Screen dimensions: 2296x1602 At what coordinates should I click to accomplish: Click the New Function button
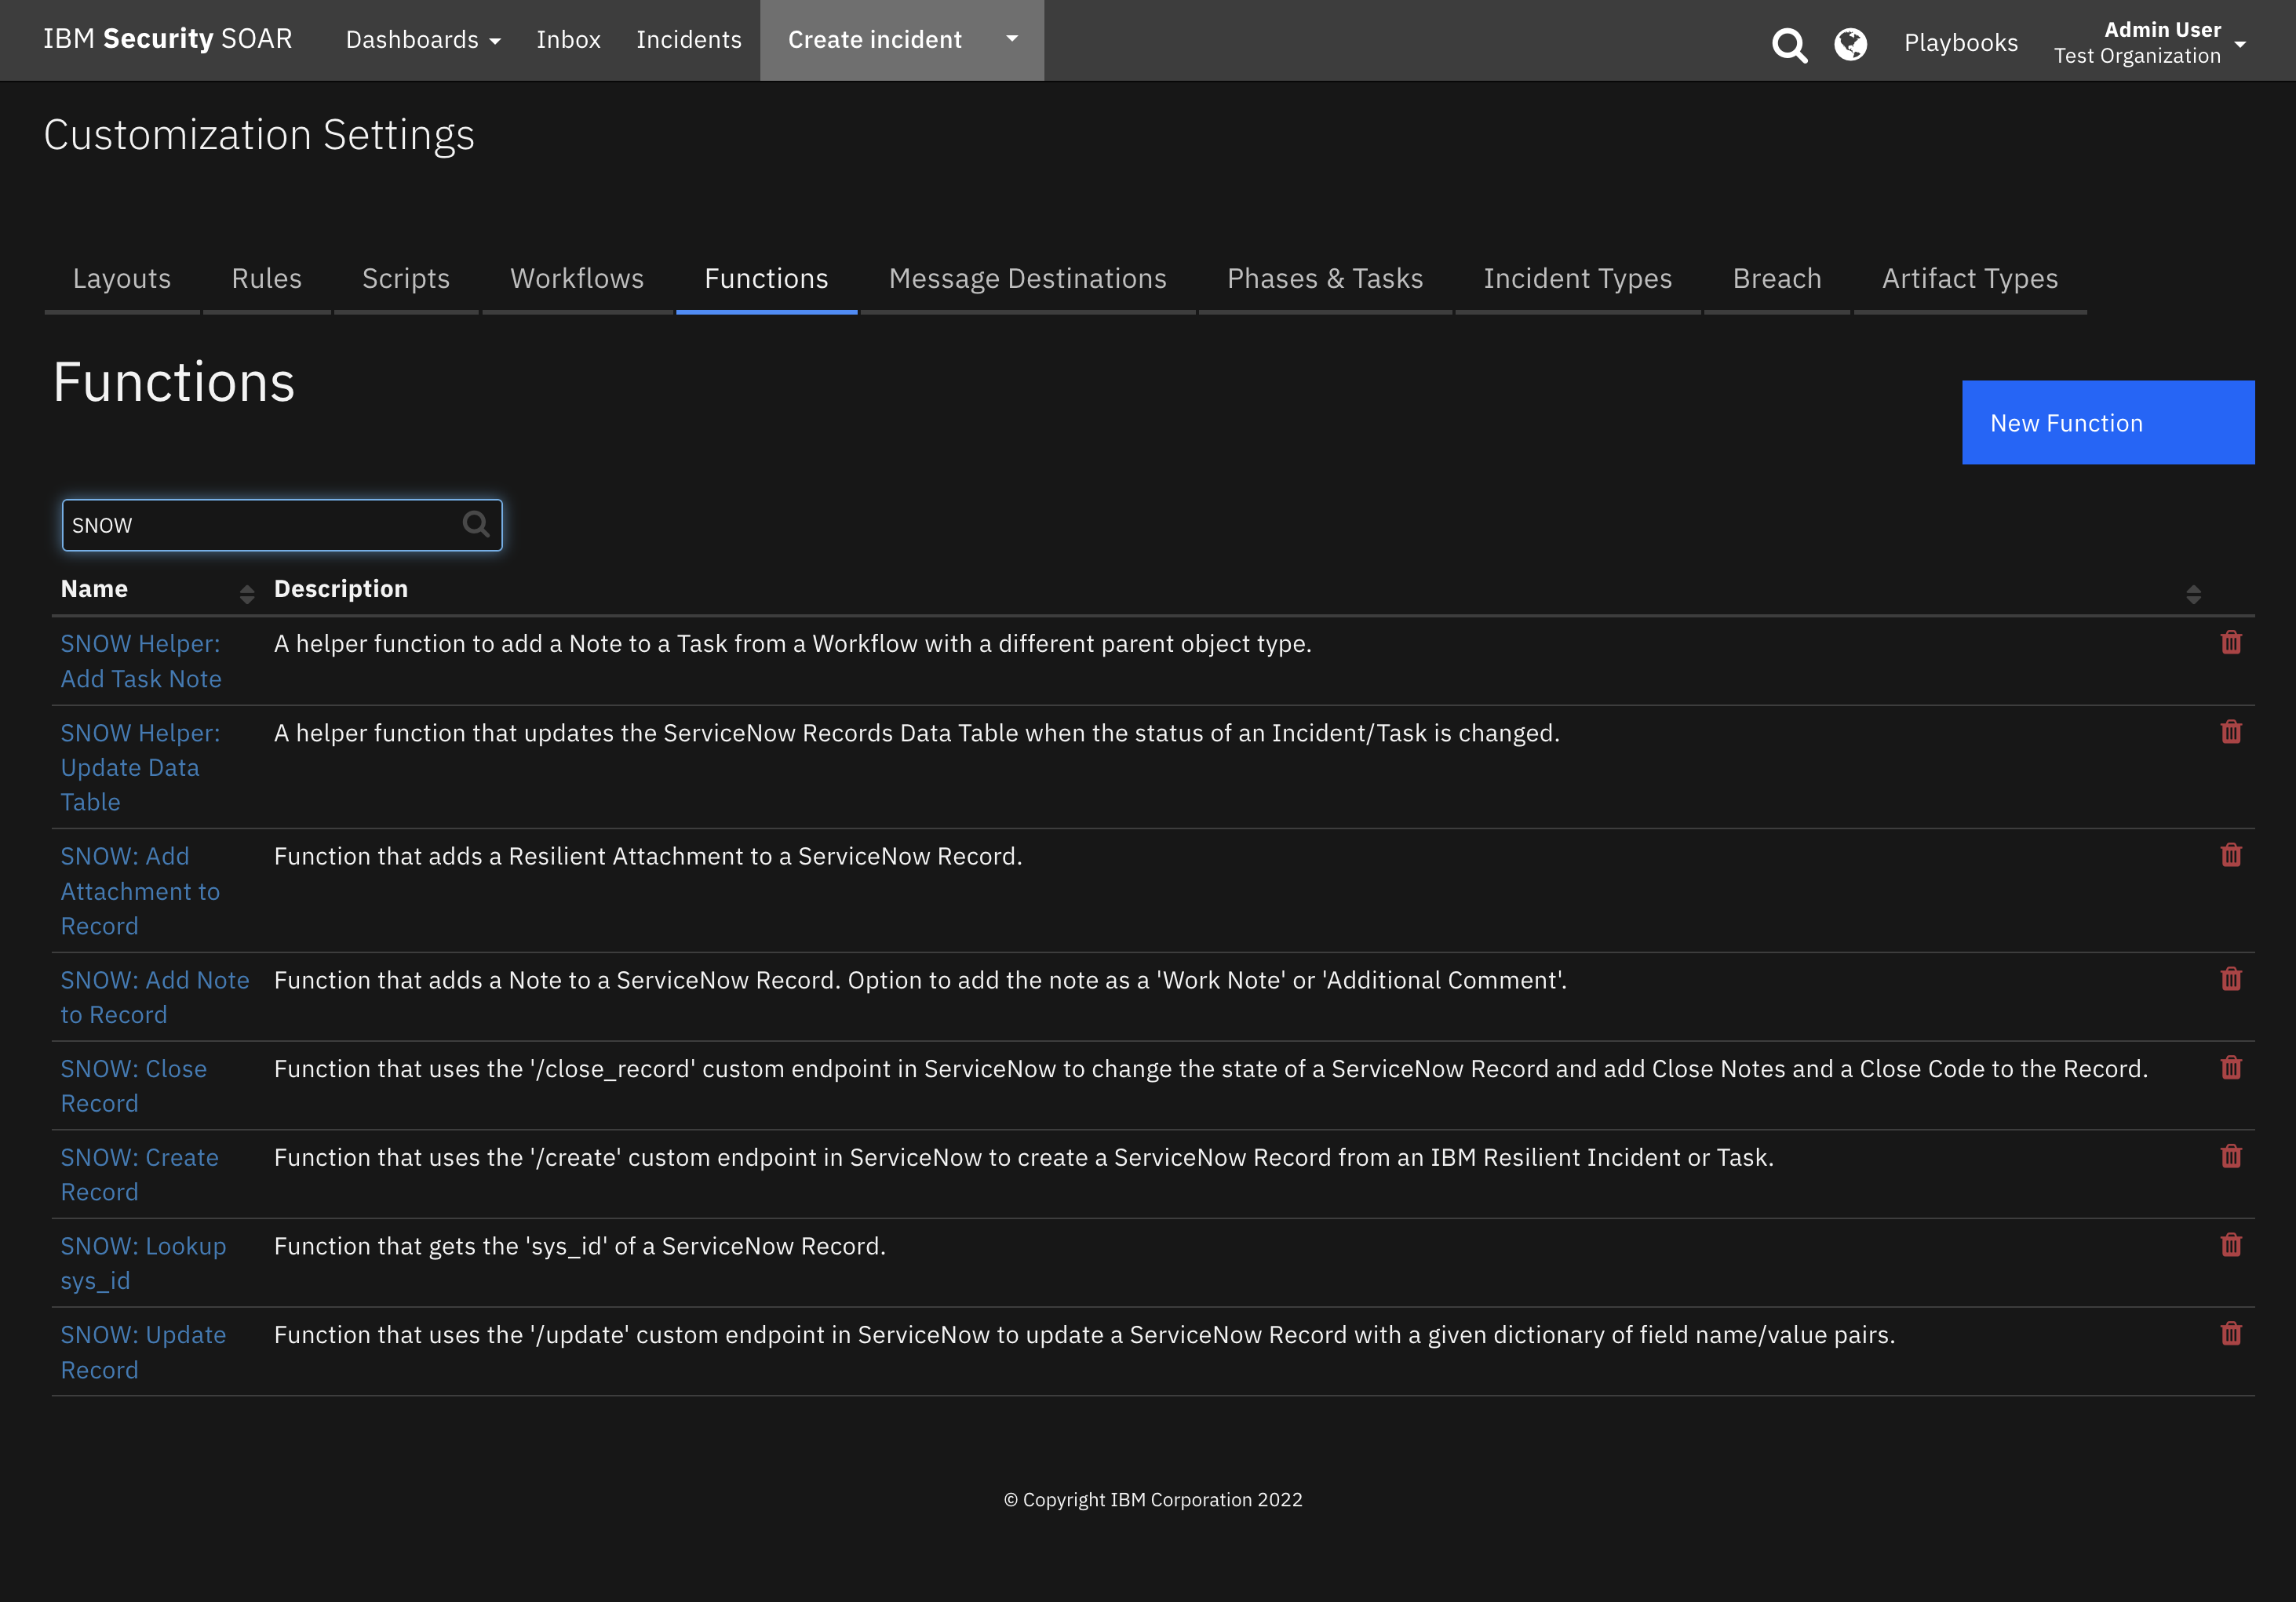pos(2107,422)
